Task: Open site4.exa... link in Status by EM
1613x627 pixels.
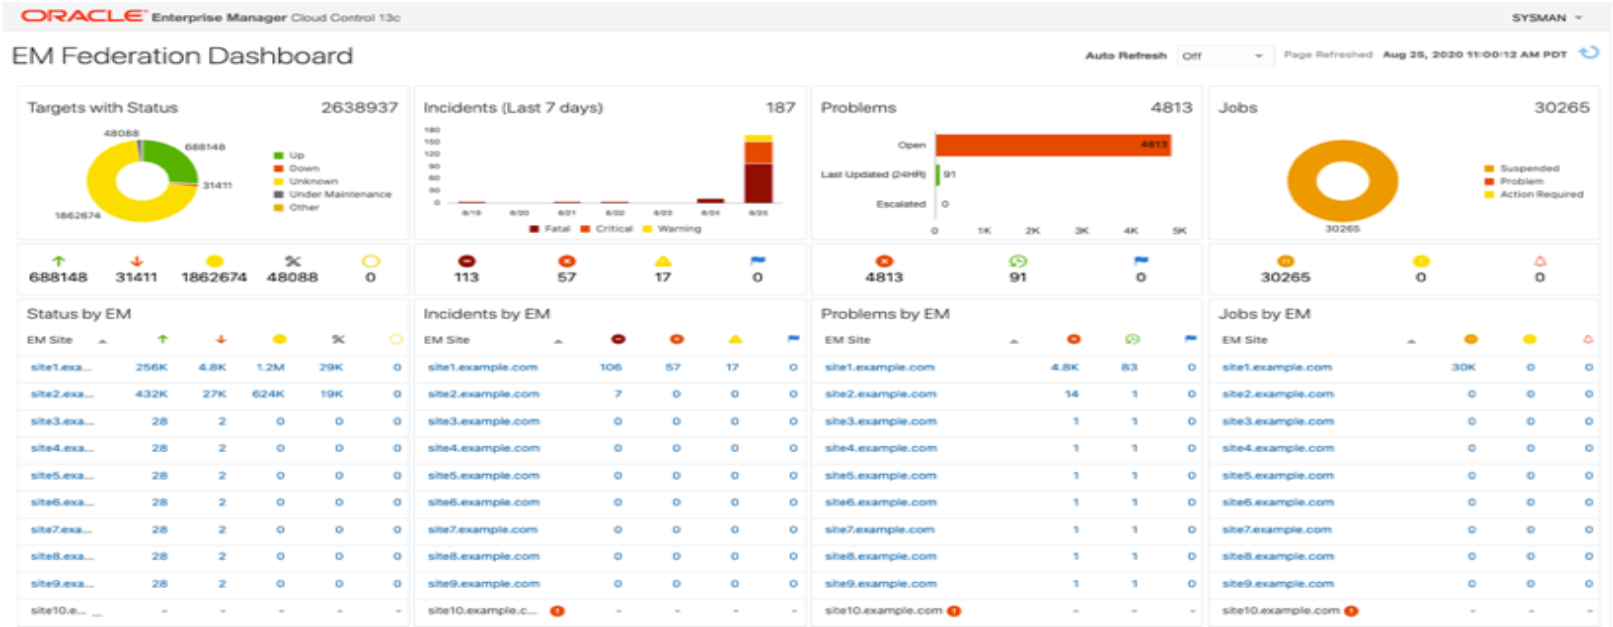Action: [61, 448]
